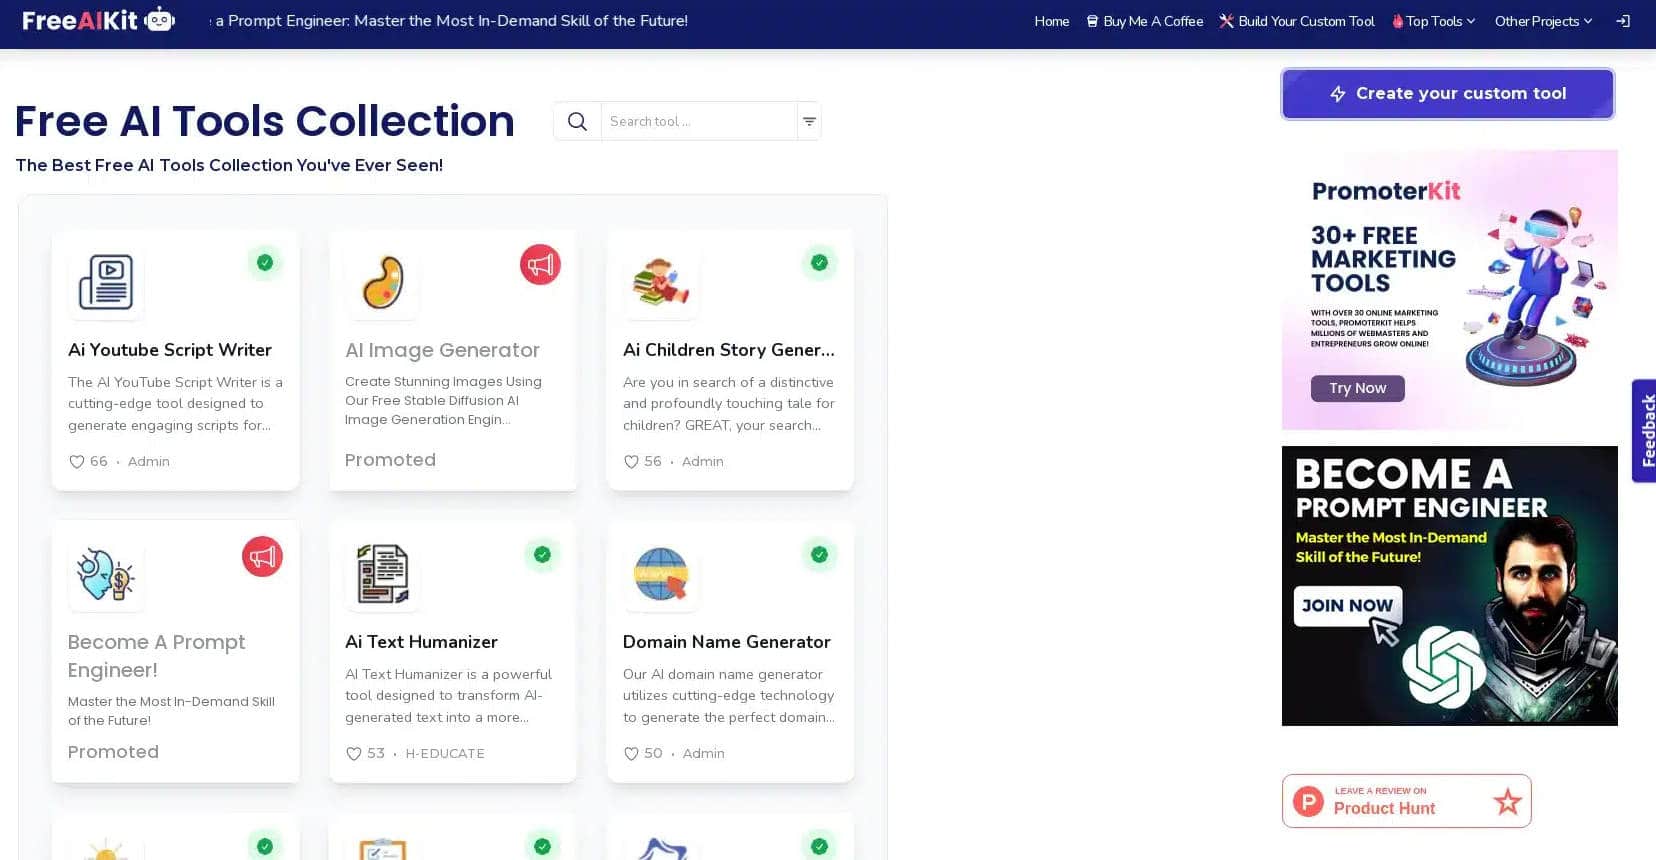Click the Ai Youtube Script Writer icon

pos(106,283)
